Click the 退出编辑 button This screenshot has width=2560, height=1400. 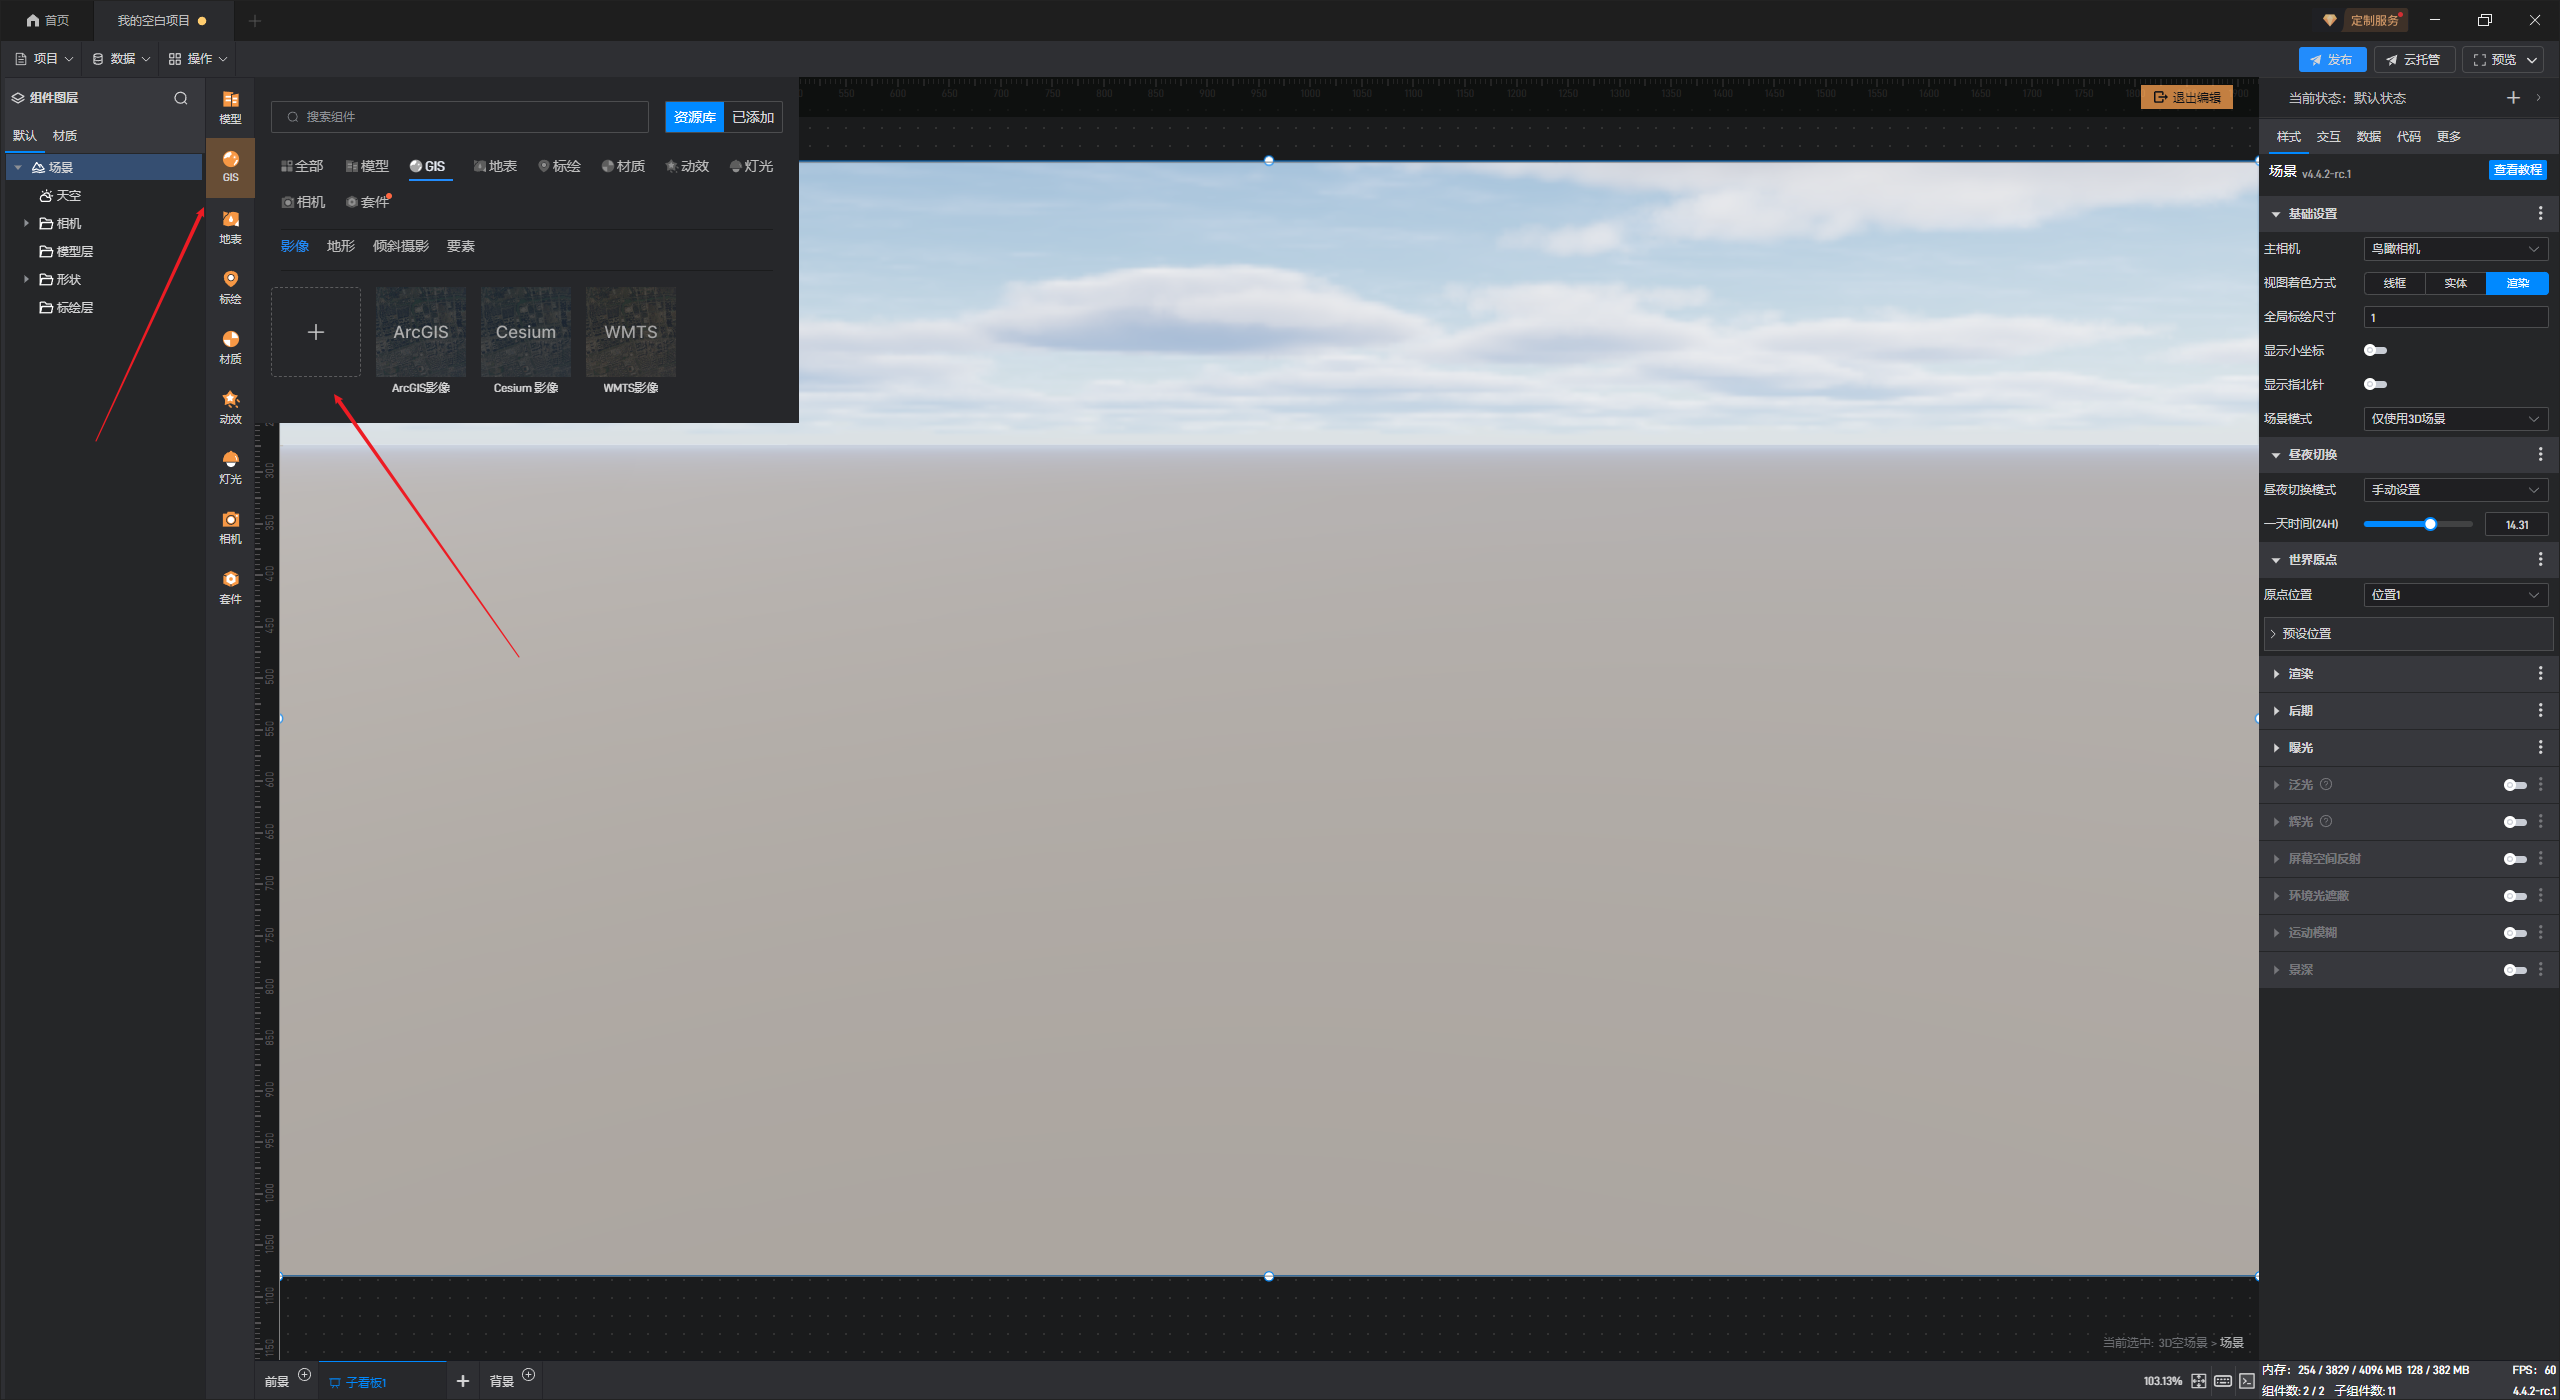tap(2187, 98)
